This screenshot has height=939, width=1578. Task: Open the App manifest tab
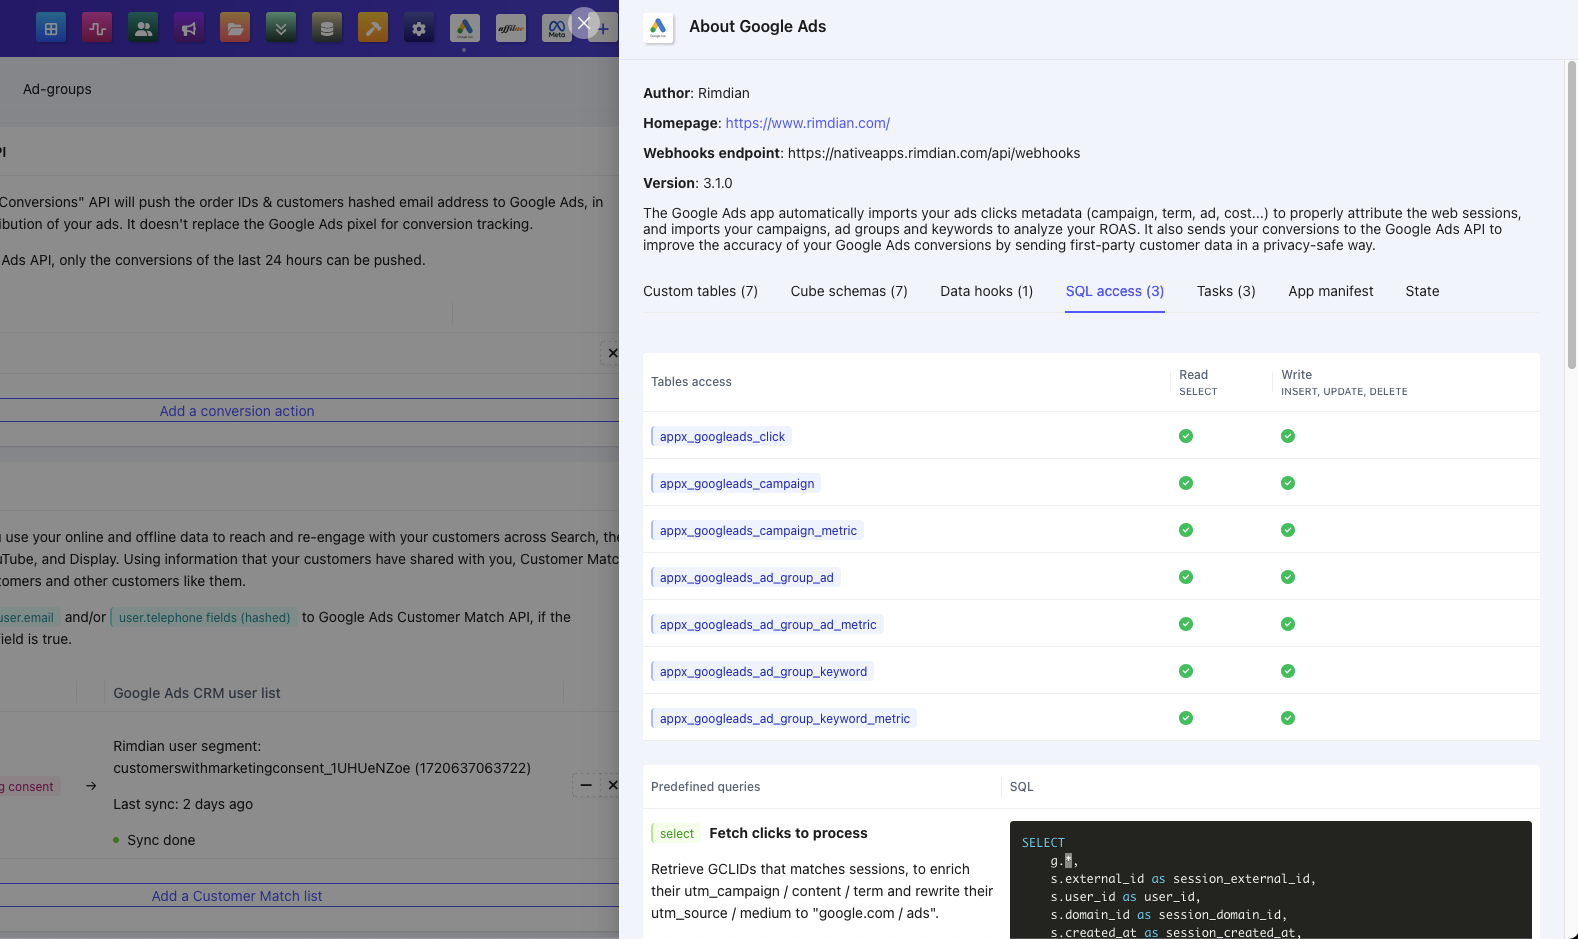(1331, 291)
